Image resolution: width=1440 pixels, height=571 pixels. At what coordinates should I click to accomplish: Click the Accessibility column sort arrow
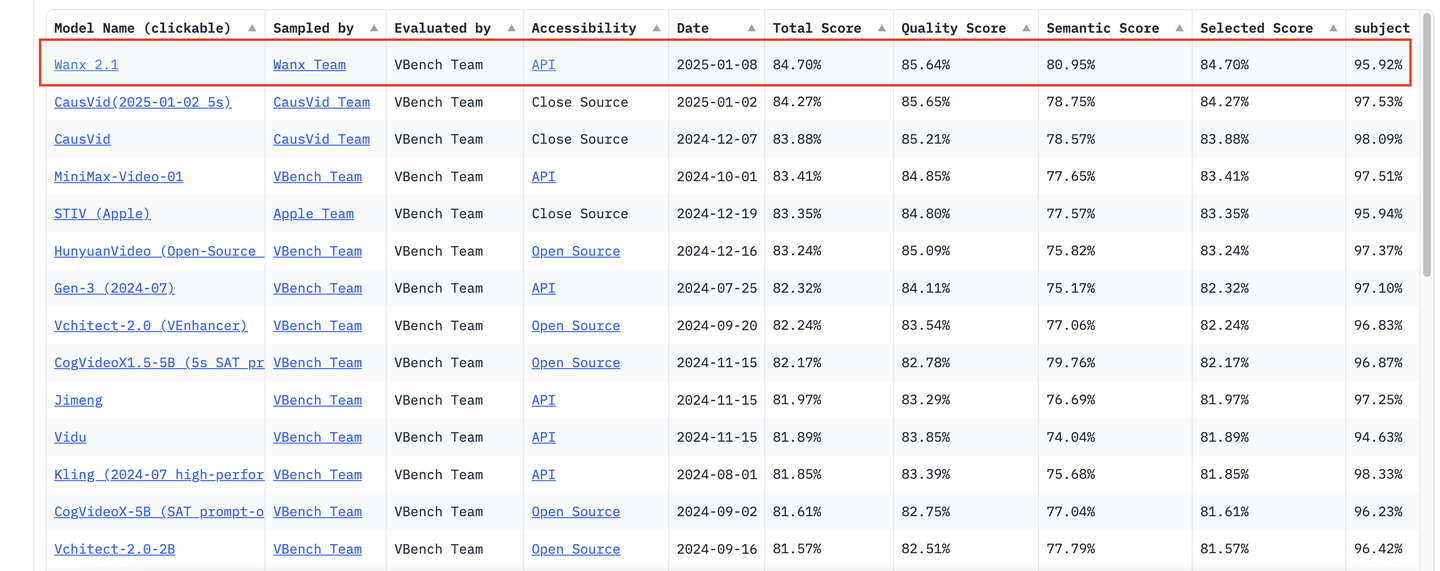(x=656, y=28)
